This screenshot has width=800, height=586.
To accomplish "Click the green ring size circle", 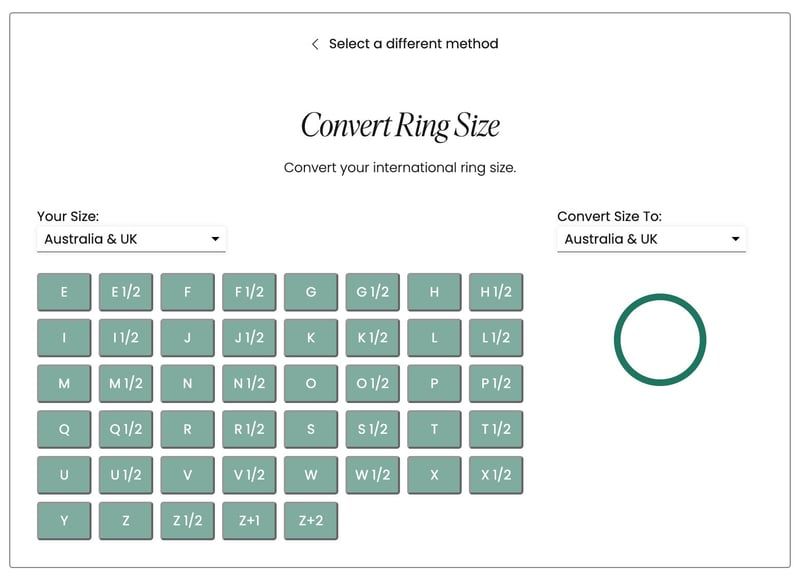I will [x=660, y=339].
